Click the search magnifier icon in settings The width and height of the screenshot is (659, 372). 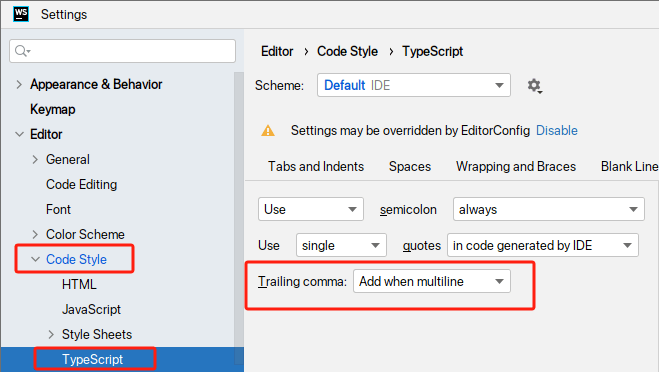(x=21, y=51)
